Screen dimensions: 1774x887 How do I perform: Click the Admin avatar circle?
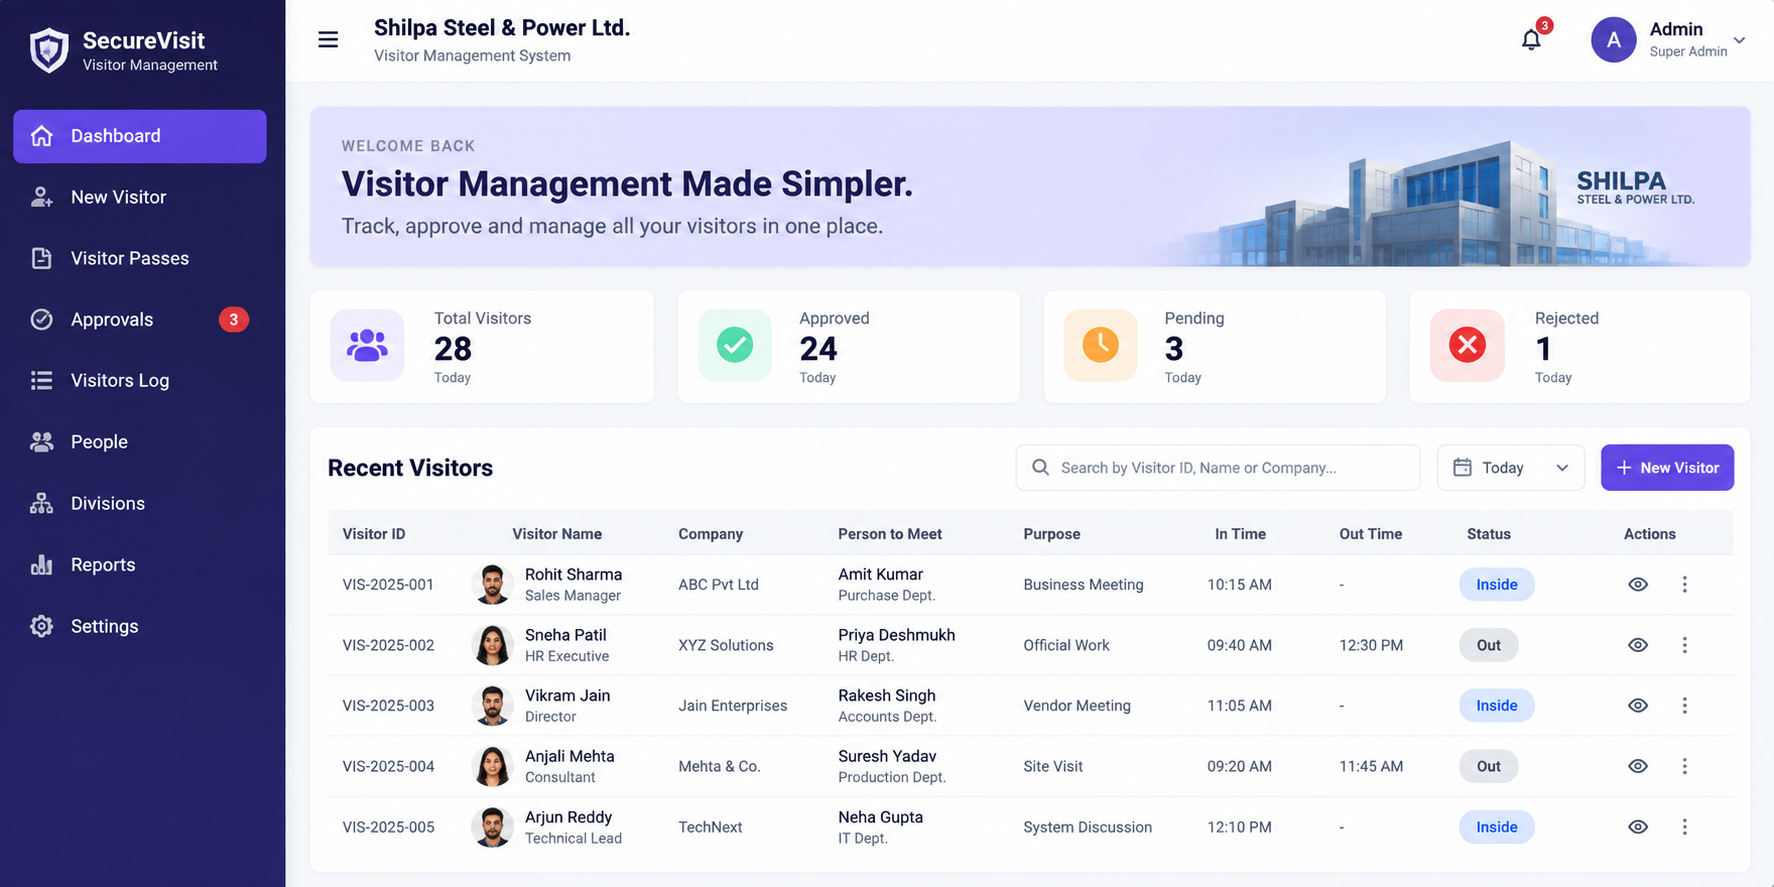(x=1613, y=40)
